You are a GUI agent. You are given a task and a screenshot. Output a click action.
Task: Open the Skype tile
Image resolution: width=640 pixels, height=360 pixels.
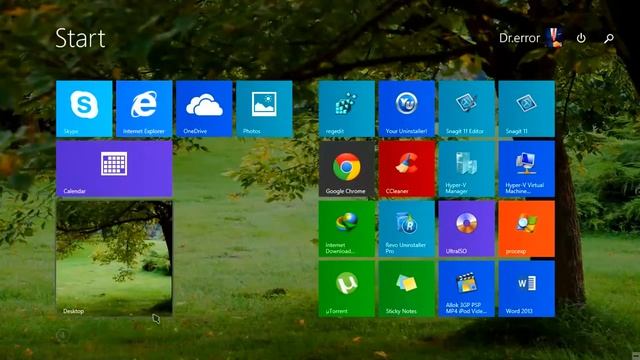point(84,109)
